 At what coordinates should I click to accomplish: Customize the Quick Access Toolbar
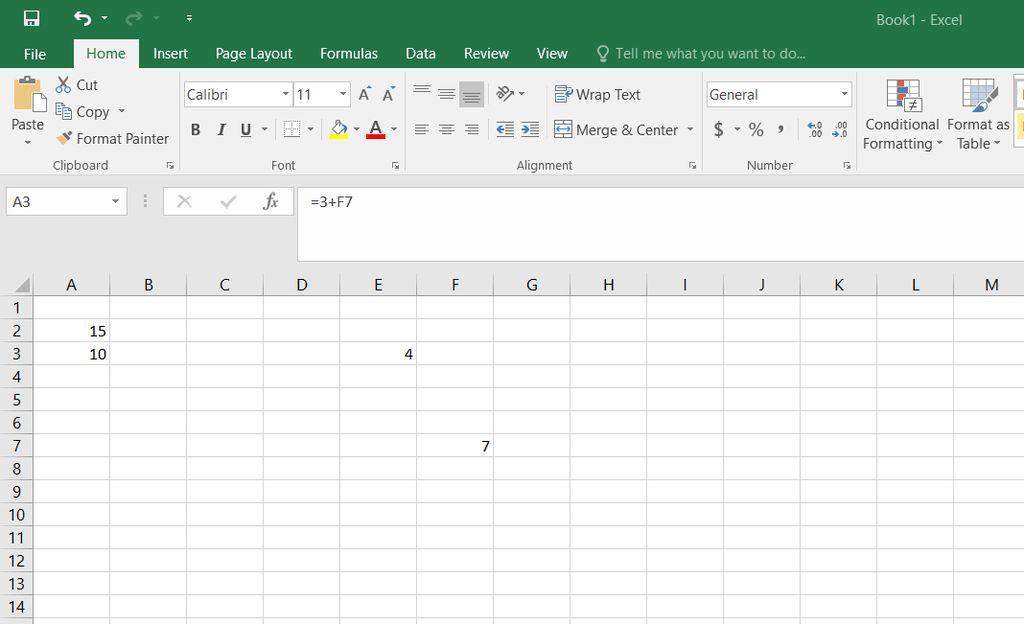[189, 18]
